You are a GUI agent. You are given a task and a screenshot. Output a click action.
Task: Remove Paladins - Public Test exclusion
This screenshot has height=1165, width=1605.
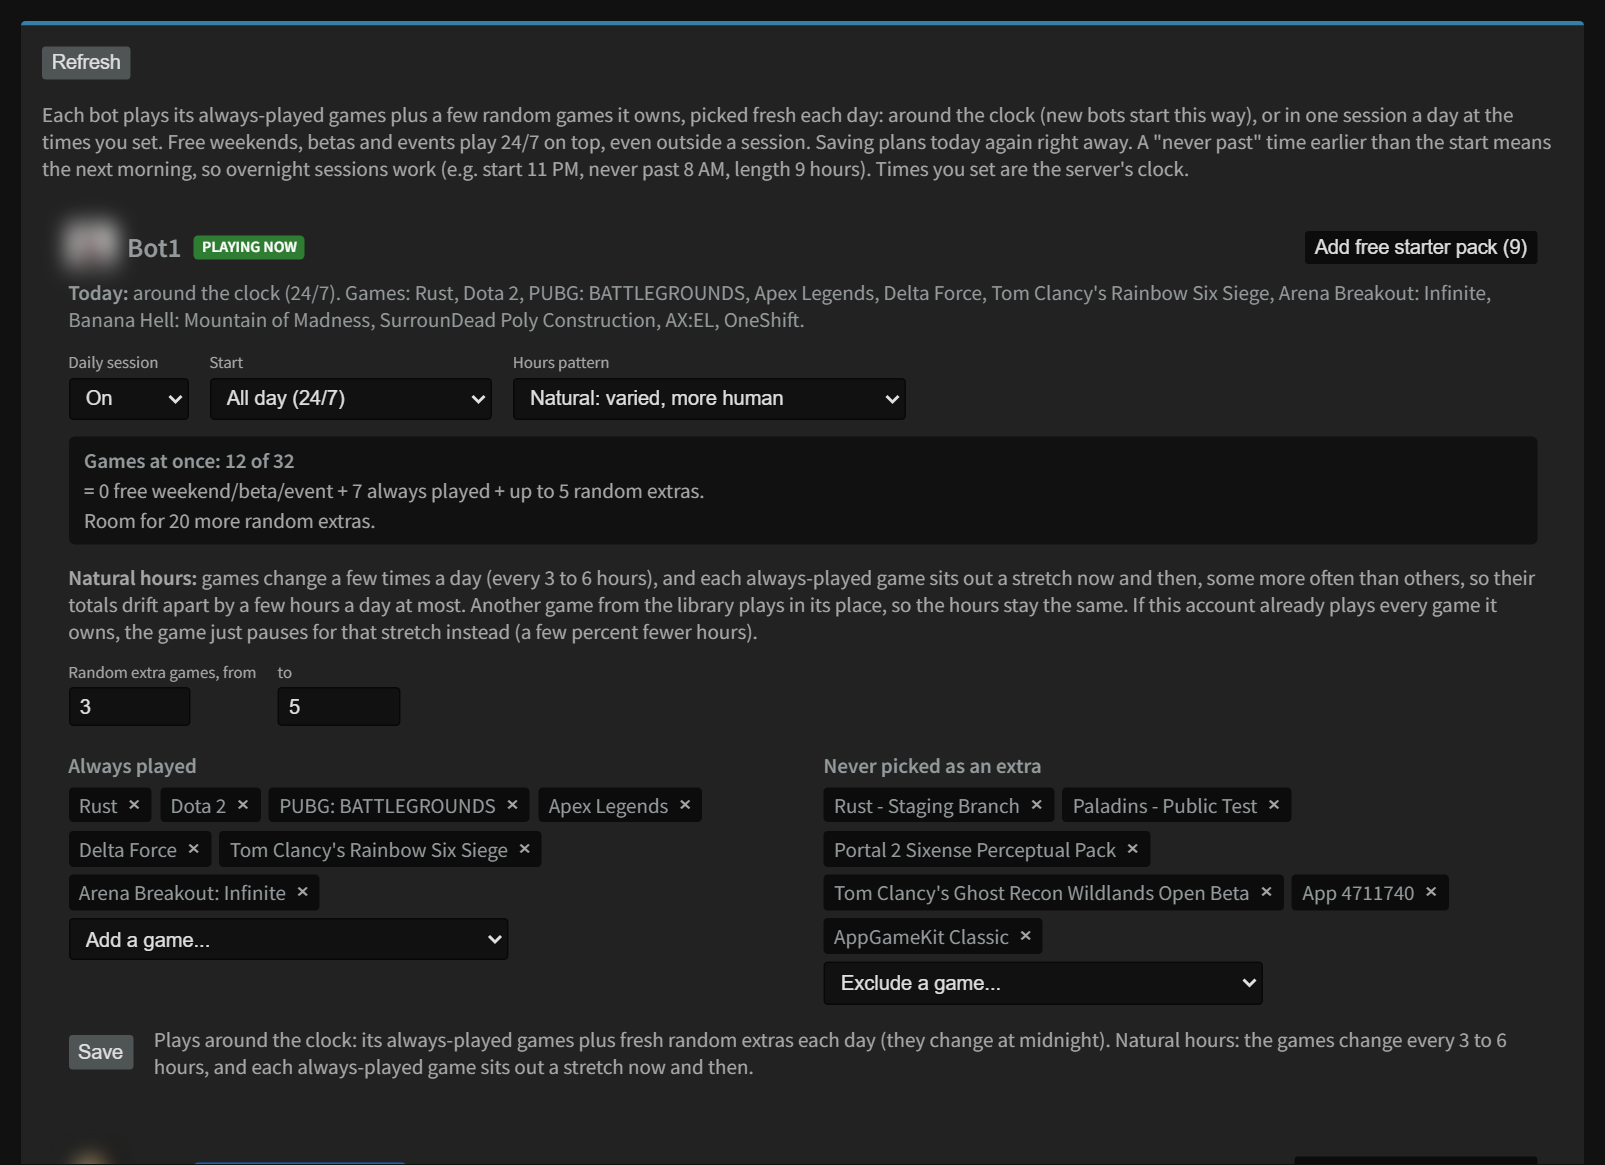tap(1273, 805)
